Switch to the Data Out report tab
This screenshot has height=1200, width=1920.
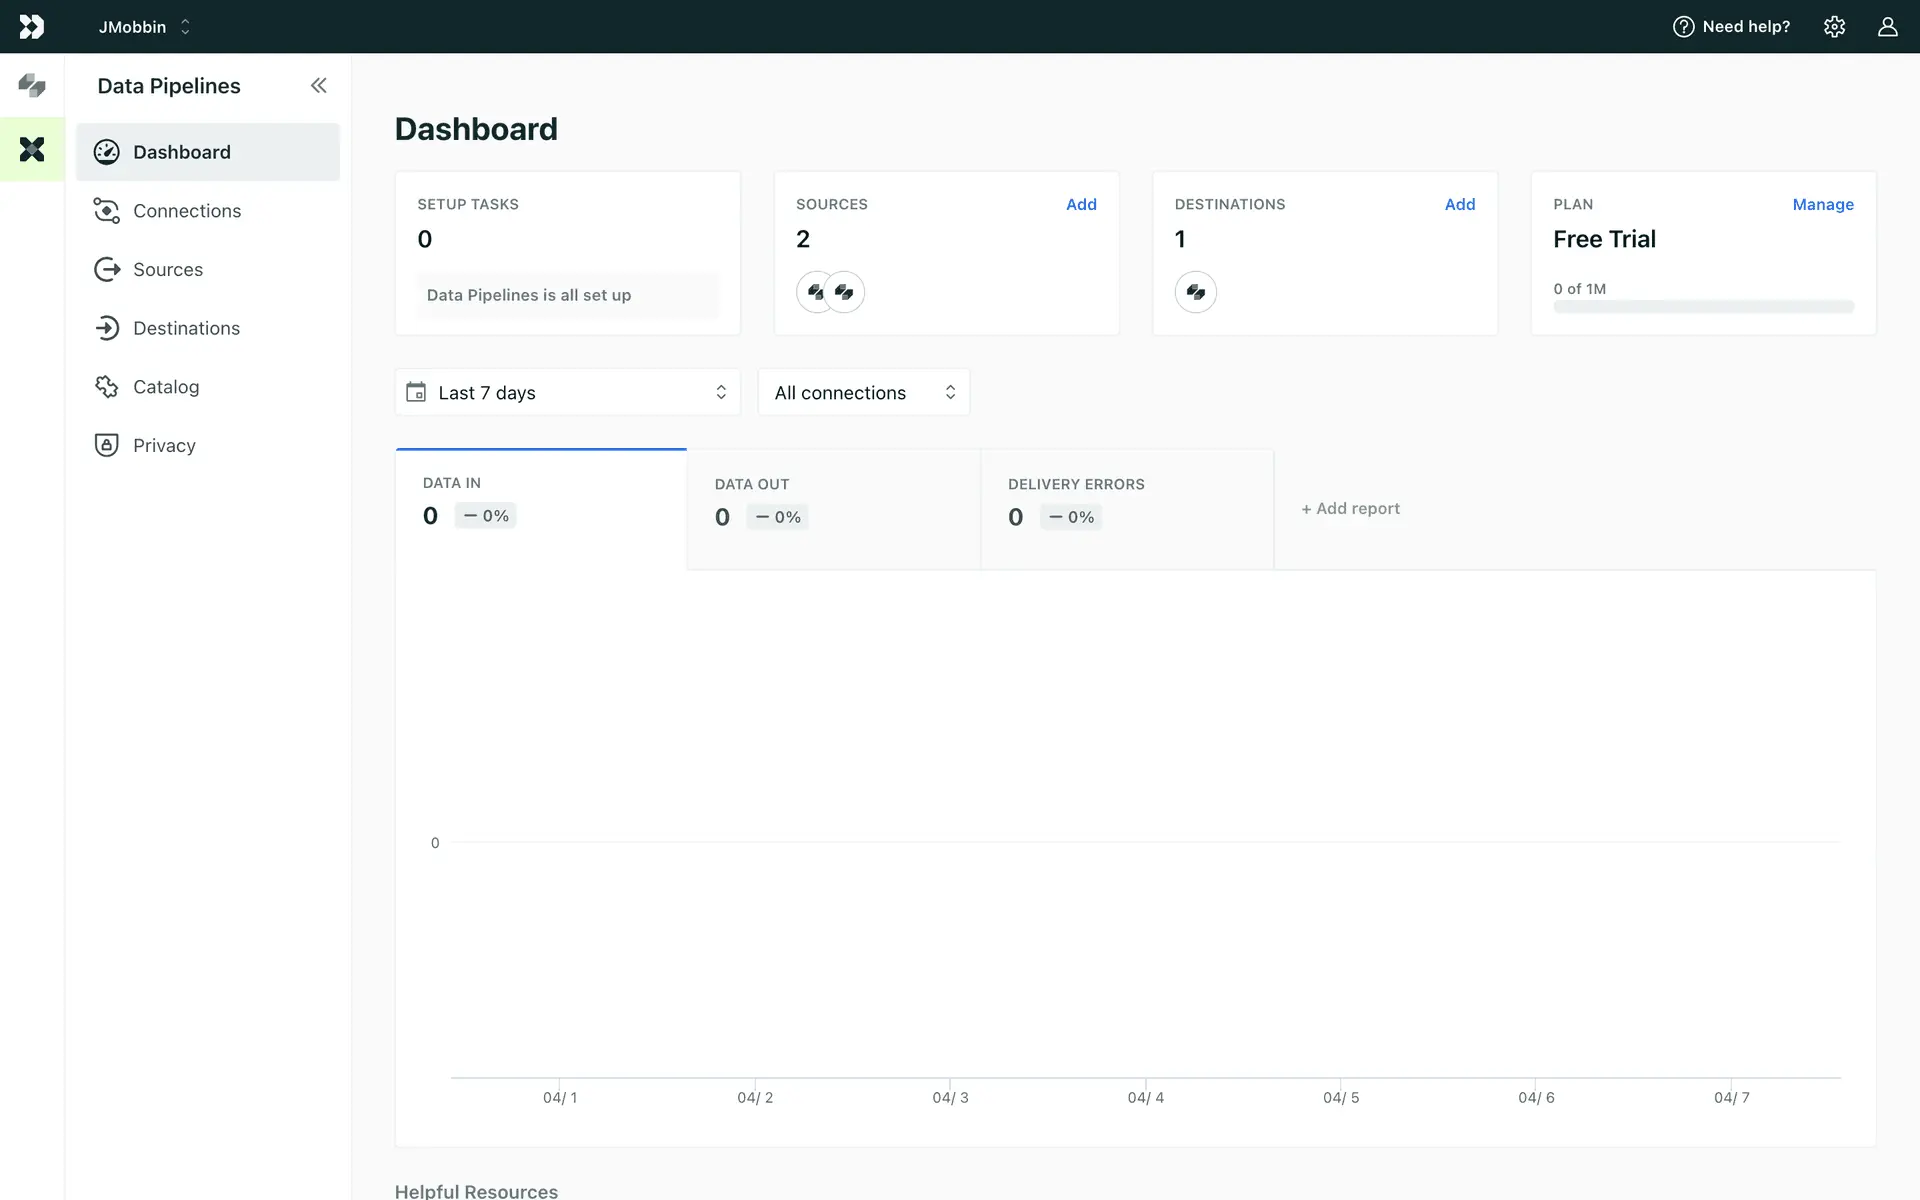[833, 509]
